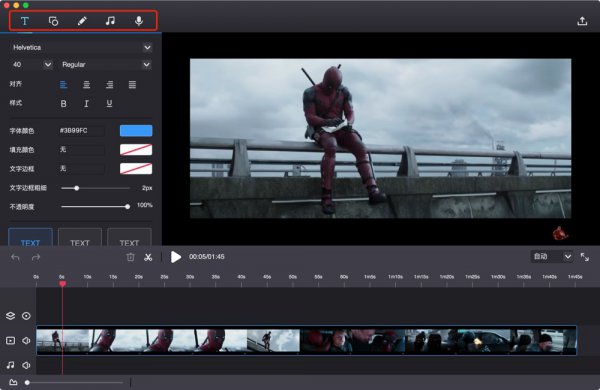The height and width of the screenshot is (390, 600).
Task: Click the music track note icon
Action: tap(10, 365)
